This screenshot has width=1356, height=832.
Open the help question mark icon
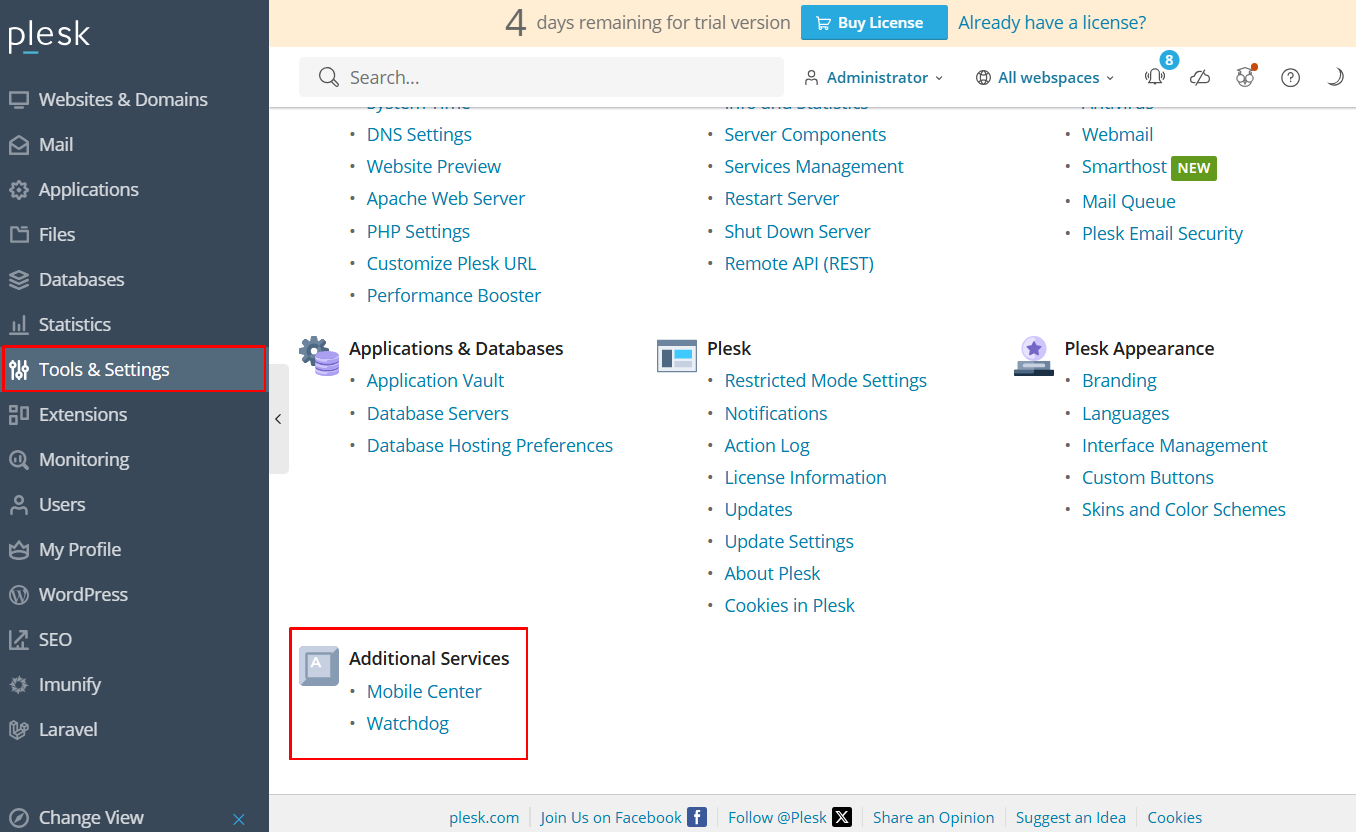tap(1291, 77)
